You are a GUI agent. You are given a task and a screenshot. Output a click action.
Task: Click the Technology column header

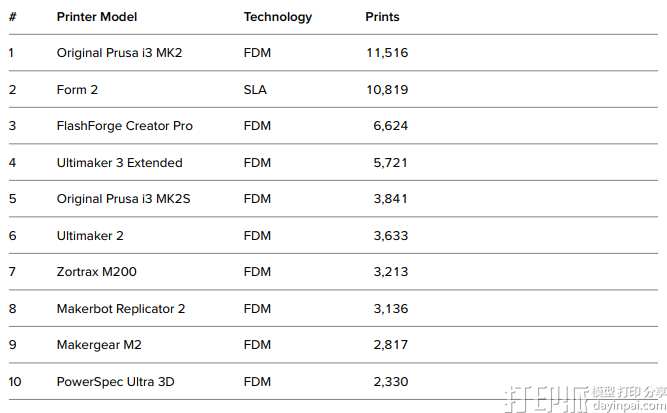pyautogui.click(x=278, y=17)
